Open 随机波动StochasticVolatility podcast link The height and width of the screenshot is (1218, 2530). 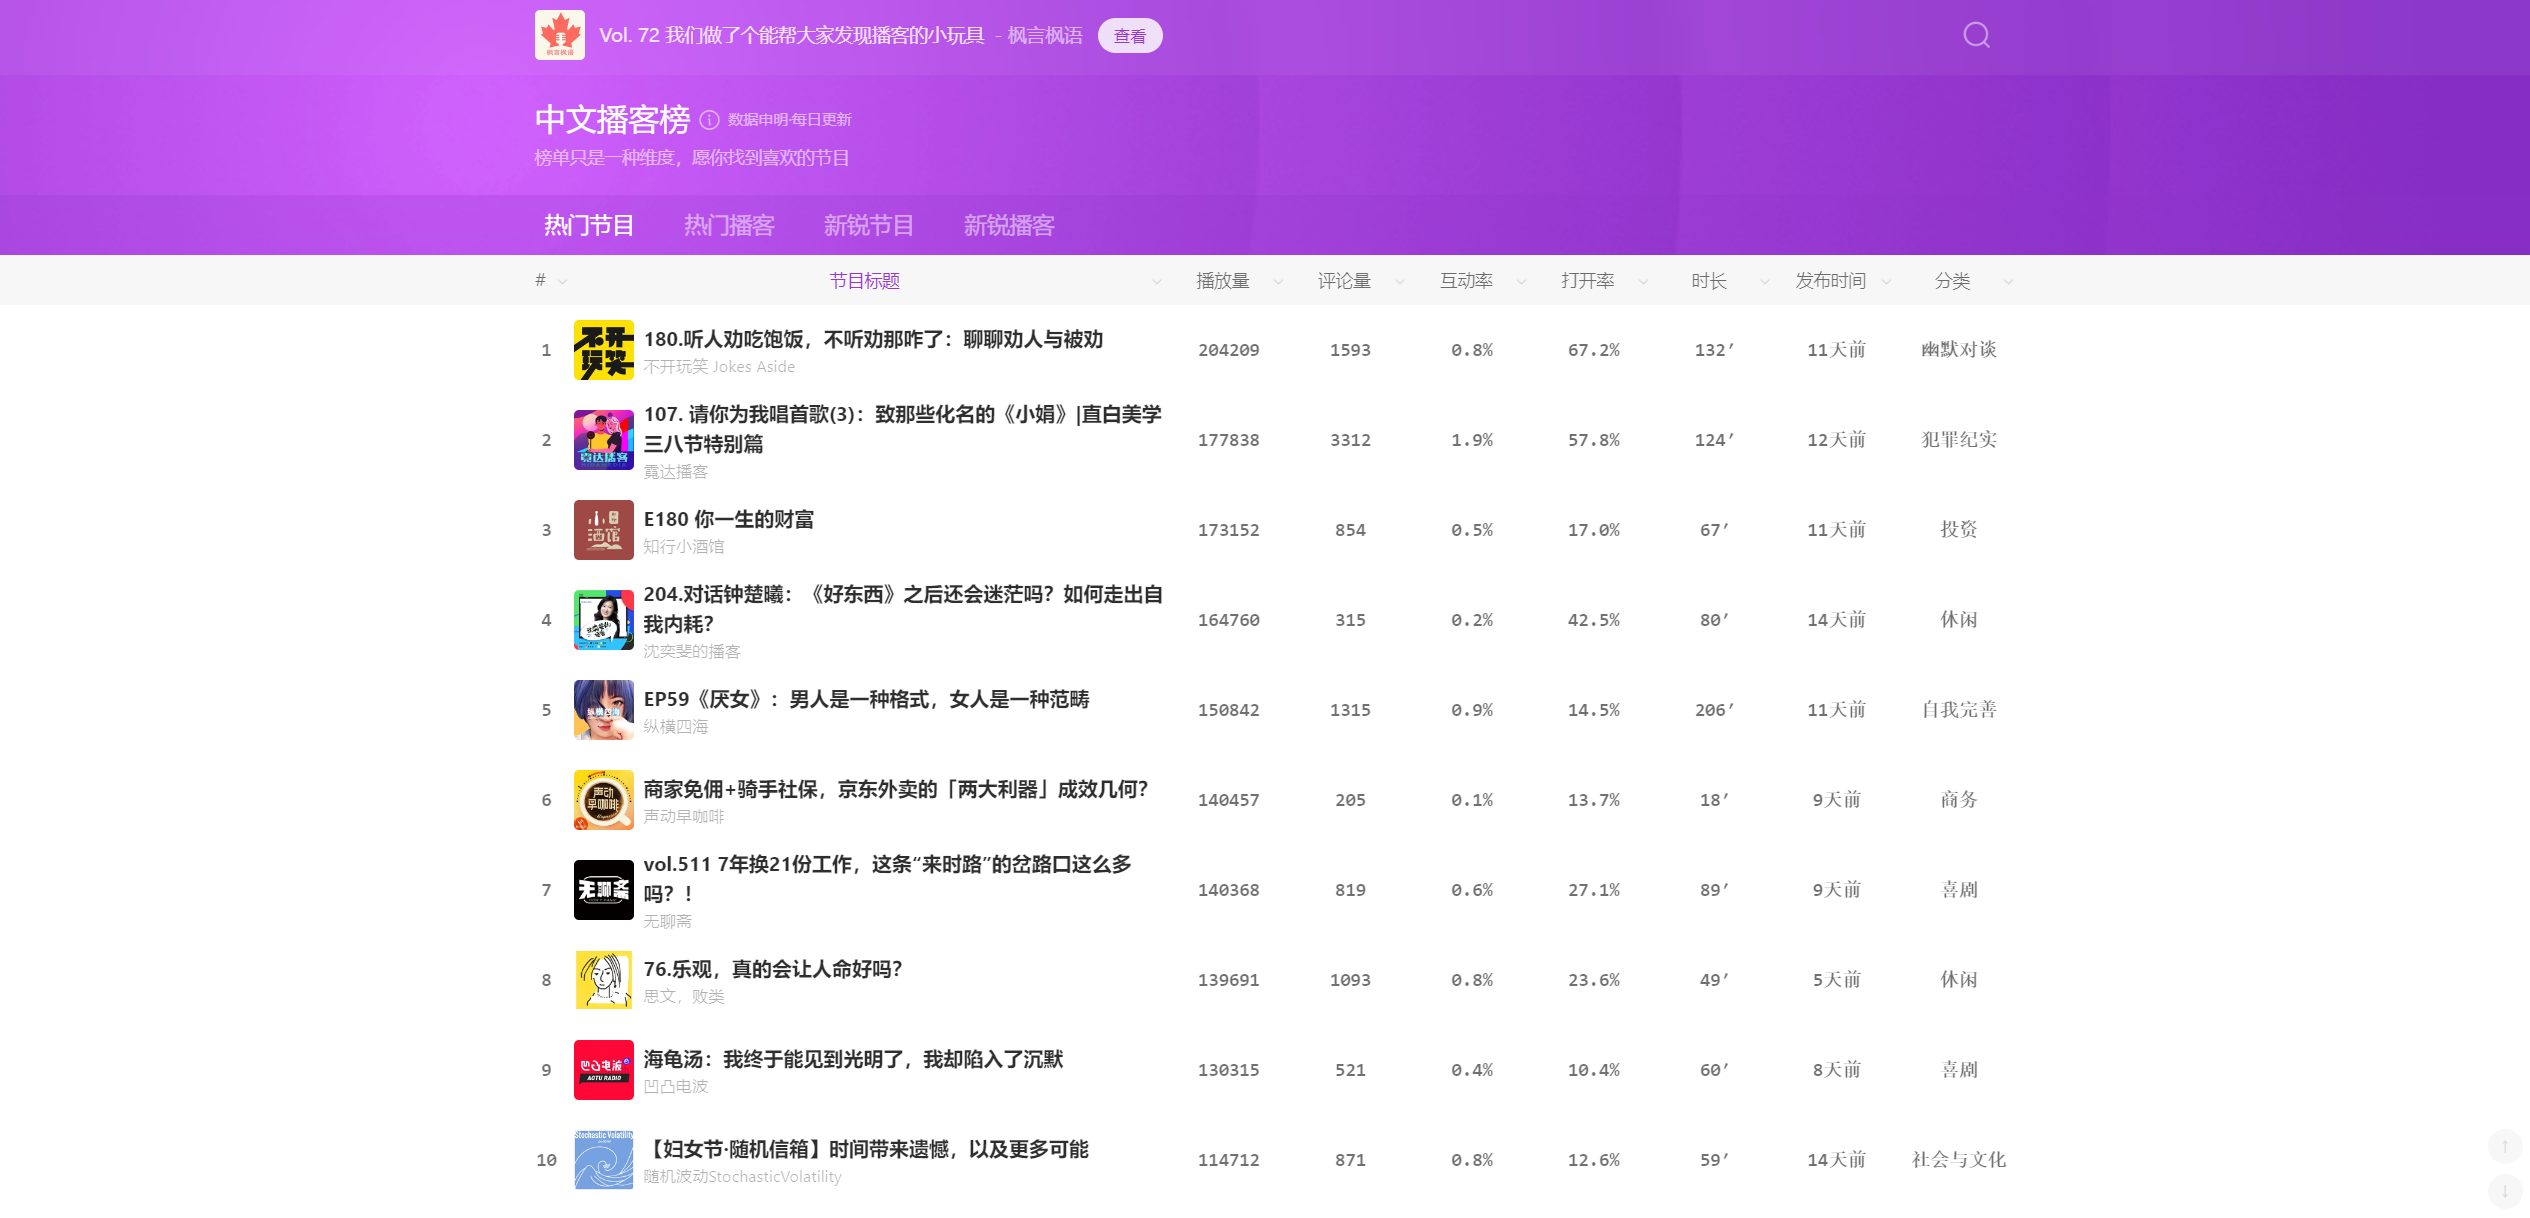(742, 1177)
